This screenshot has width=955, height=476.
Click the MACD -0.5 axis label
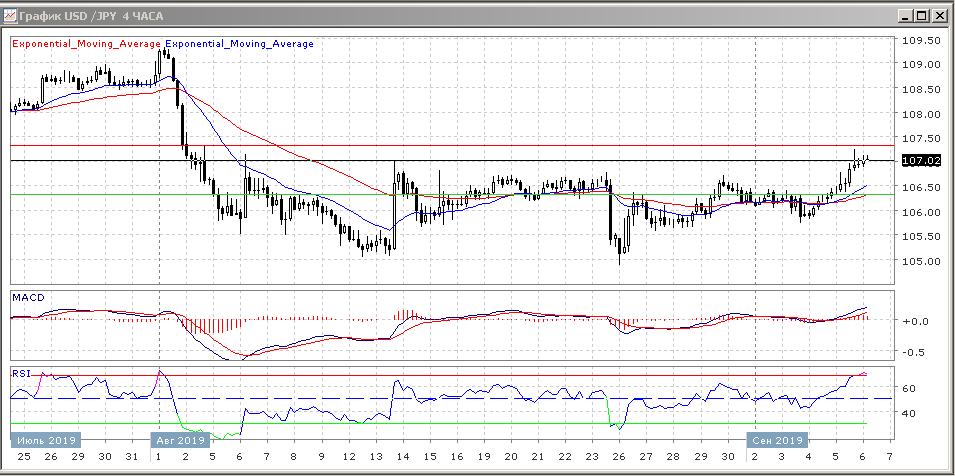[x=914, y=352]
